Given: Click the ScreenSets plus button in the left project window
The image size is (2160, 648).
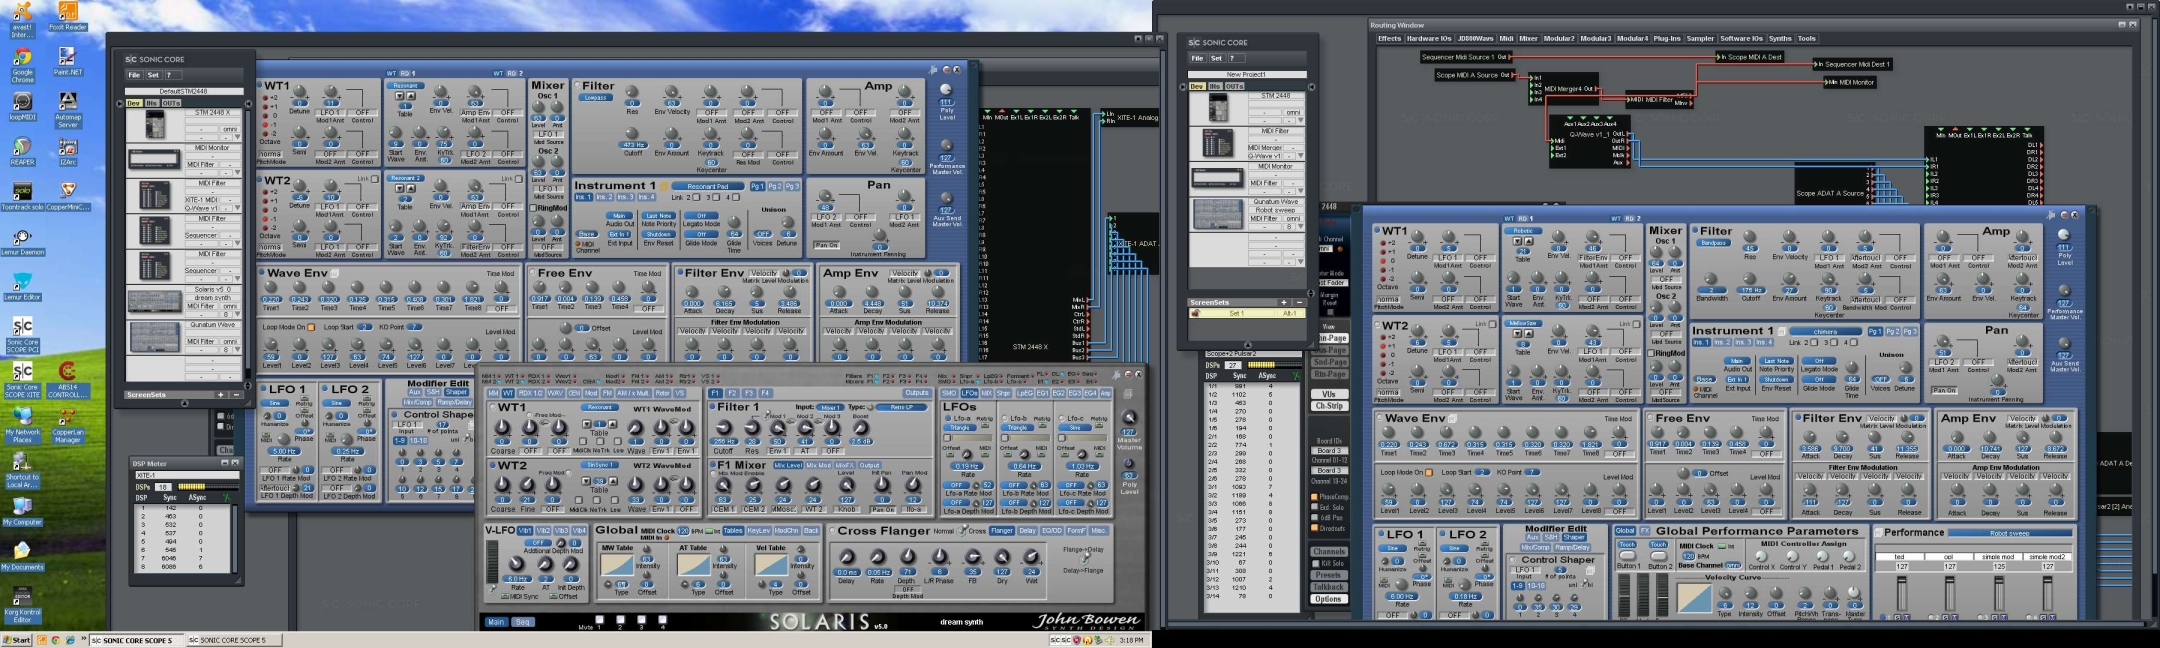Looking at the screenshot, I should tap(221, 395).
